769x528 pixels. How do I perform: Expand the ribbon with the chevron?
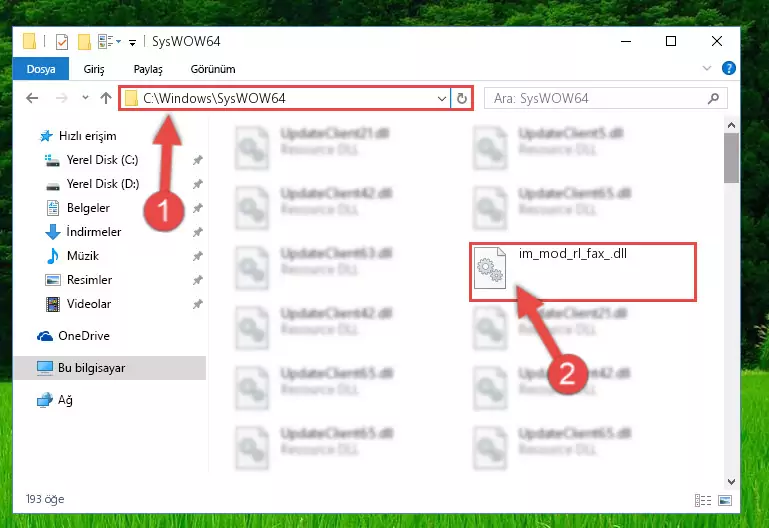[x=707, y=68]
